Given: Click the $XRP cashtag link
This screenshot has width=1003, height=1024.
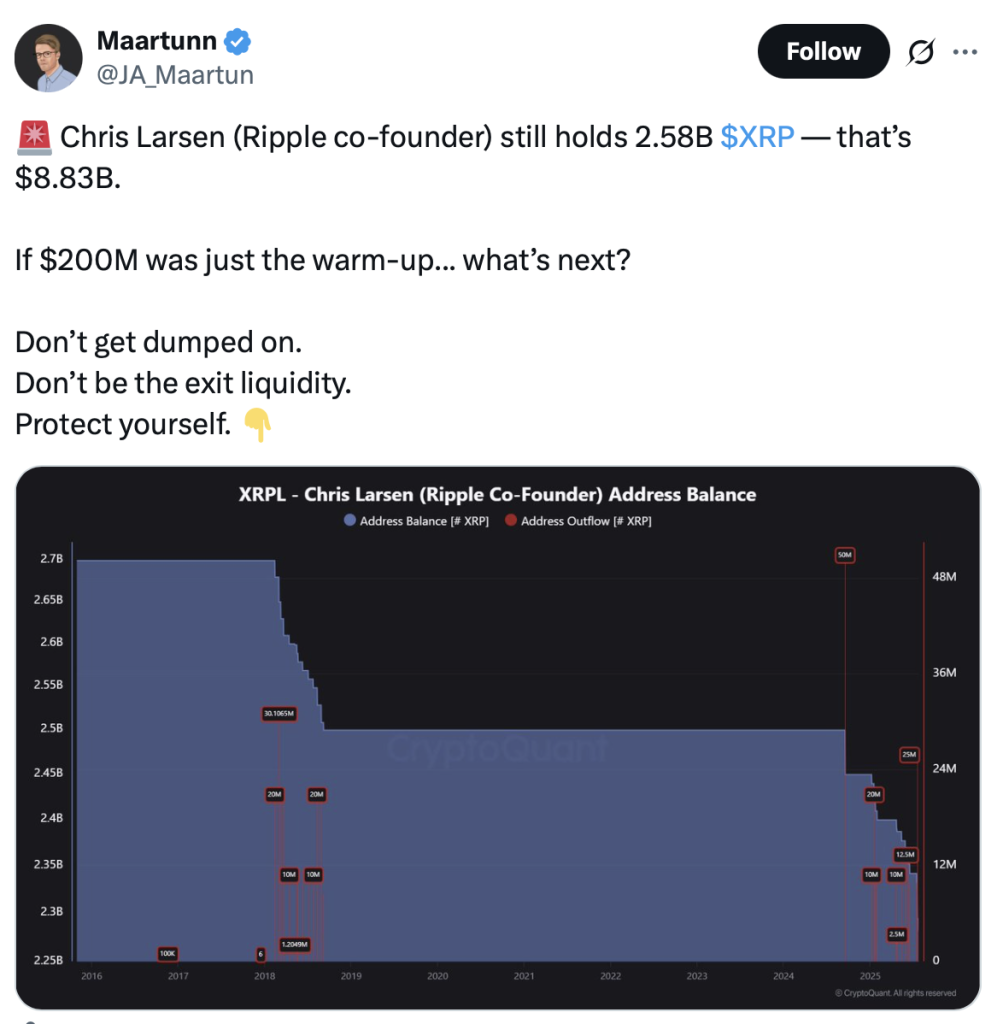Looking at the screenshot, I should [x=757, y=137].
